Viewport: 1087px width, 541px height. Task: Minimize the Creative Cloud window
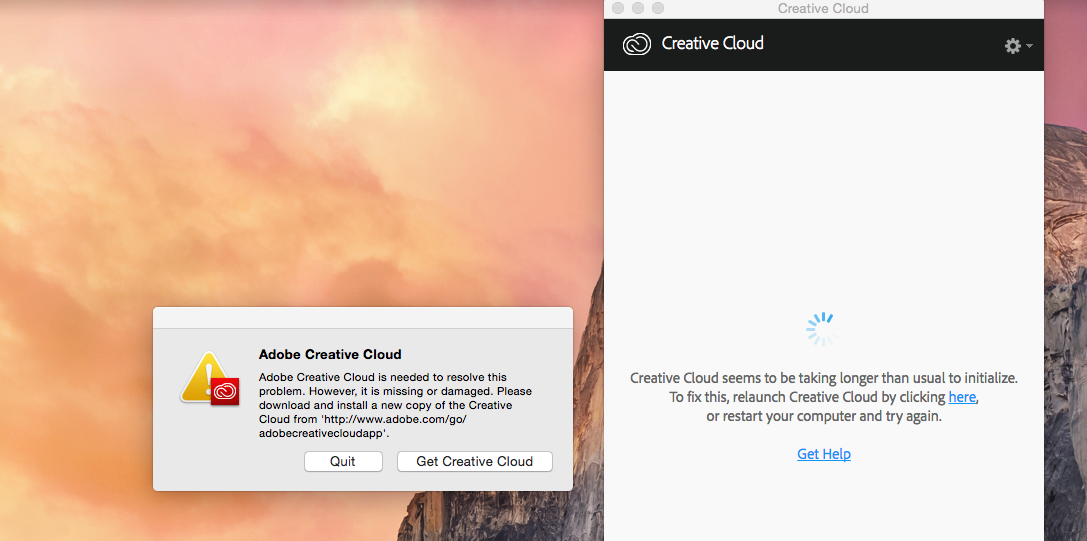point(638,8)
